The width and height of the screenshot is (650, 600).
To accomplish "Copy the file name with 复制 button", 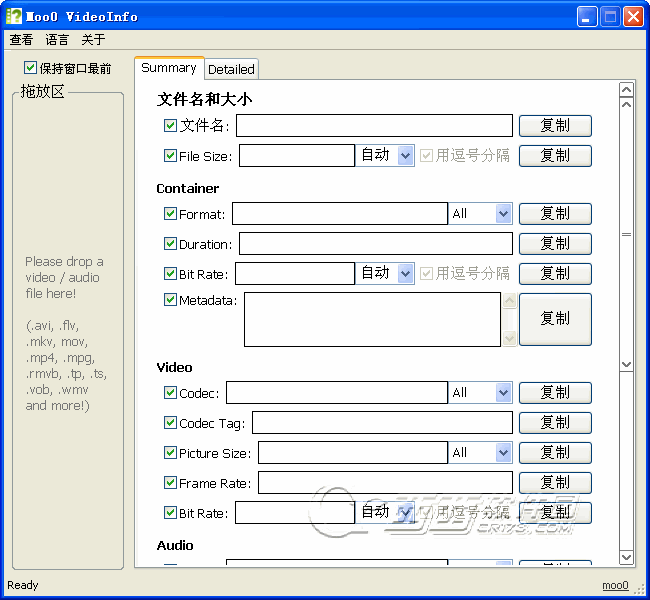I will [x=555, y=126].
